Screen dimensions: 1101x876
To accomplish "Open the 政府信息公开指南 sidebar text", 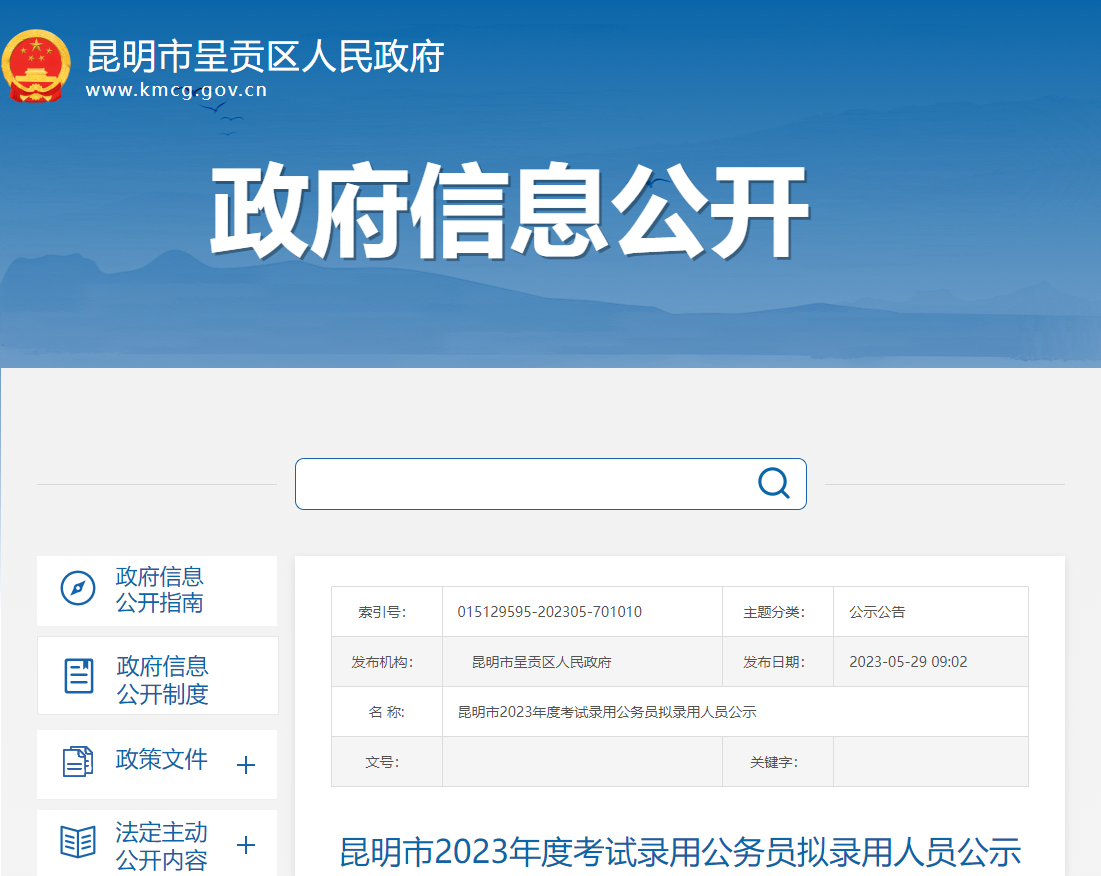I will click(x=160, y=589).
